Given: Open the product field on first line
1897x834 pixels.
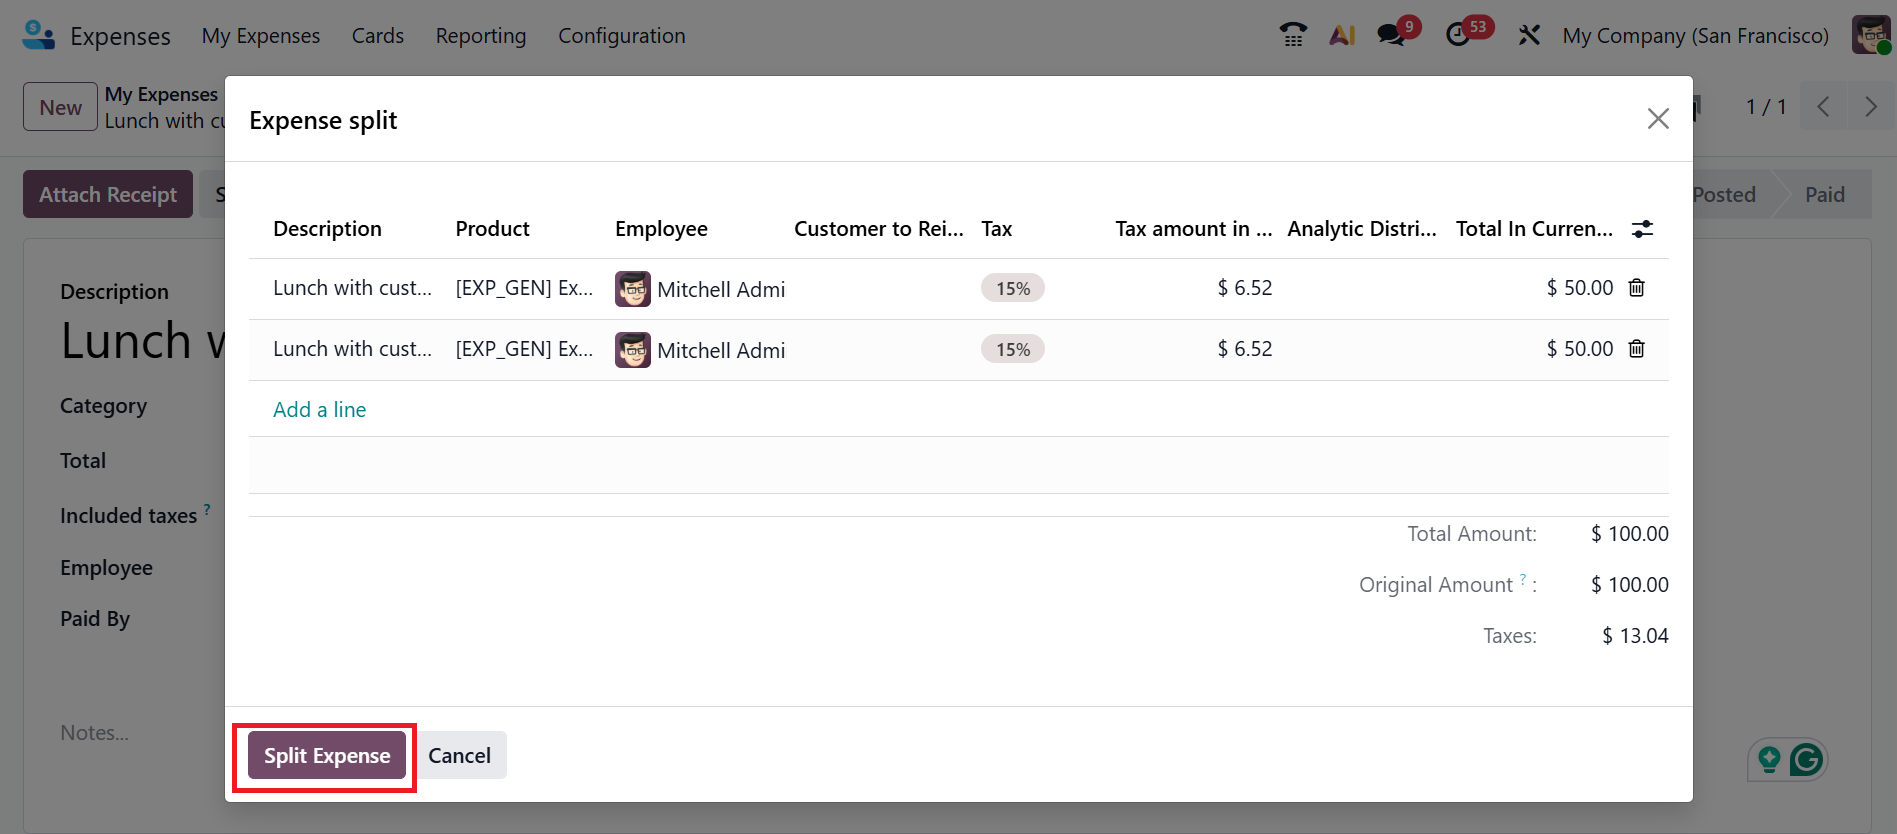Looking at the screenshot, I should coord(524,288).
